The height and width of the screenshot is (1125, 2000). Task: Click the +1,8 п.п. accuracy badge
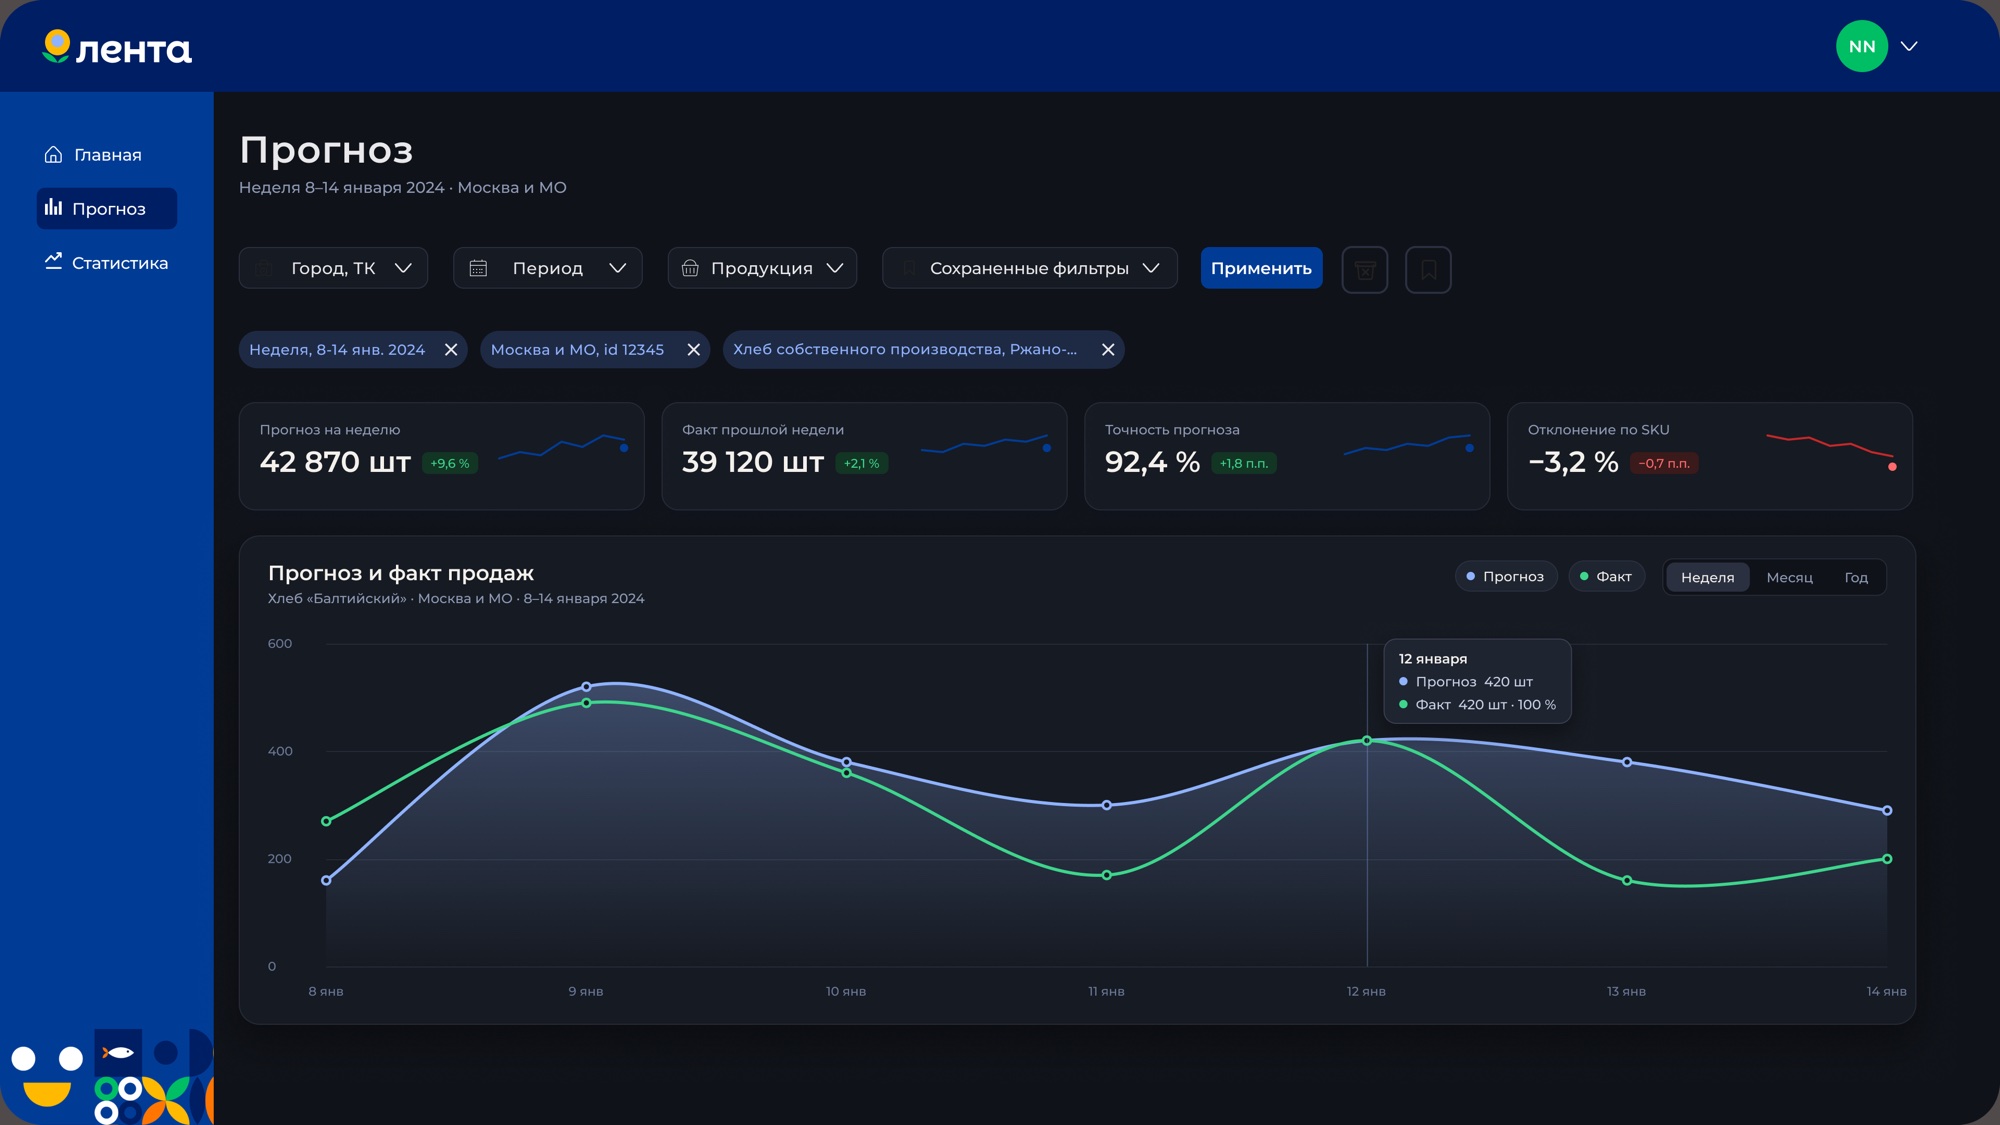point(1243,463)
